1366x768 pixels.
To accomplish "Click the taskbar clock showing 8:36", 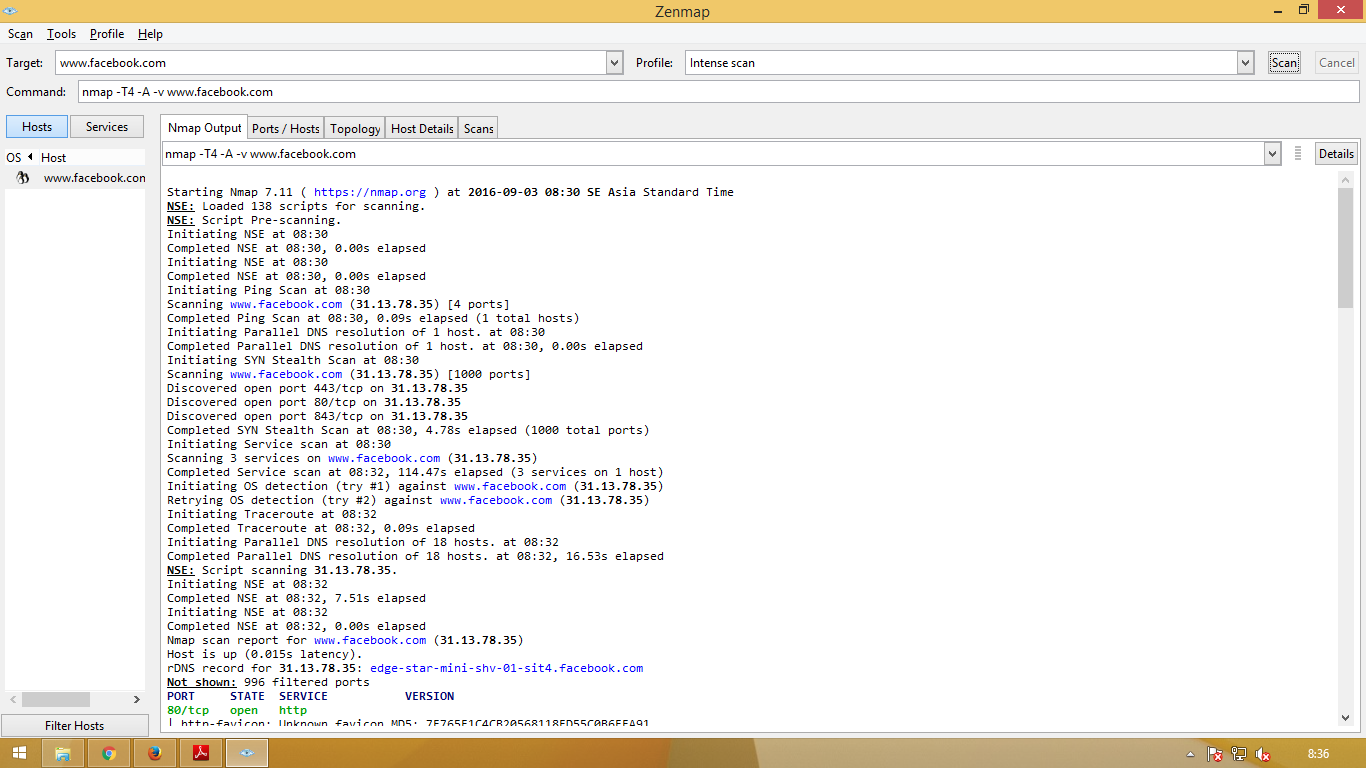I will click(x=1319, y=754).
